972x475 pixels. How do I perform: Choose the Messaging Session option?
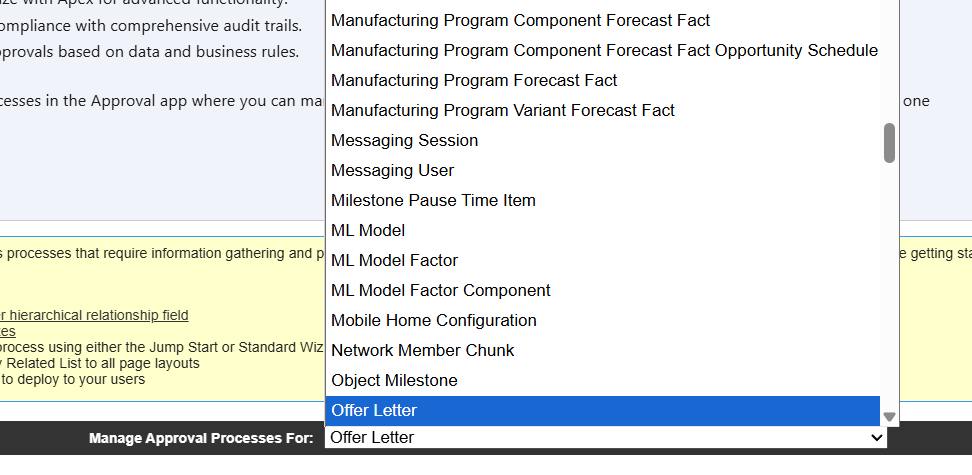(405, 140)
